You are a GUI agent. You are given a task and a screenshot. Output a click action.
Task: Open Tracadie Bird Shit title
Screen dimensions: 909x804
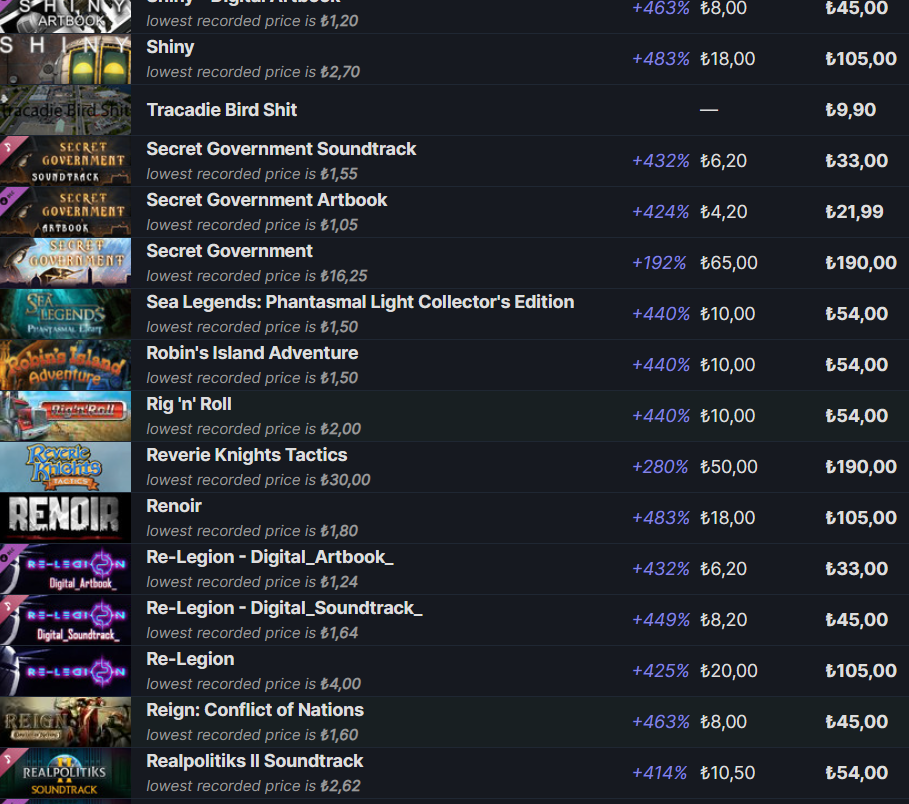pyautogui.click(x=221, y=110)
